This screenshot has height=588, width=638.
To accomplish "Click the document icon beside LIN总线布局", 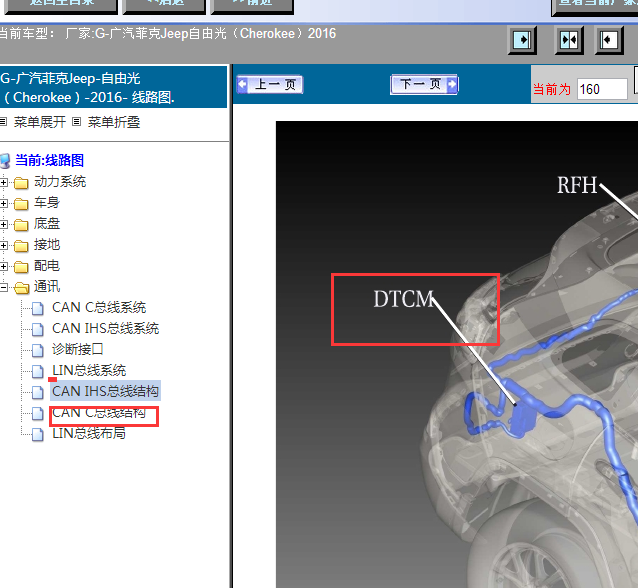I will (37, 435).
